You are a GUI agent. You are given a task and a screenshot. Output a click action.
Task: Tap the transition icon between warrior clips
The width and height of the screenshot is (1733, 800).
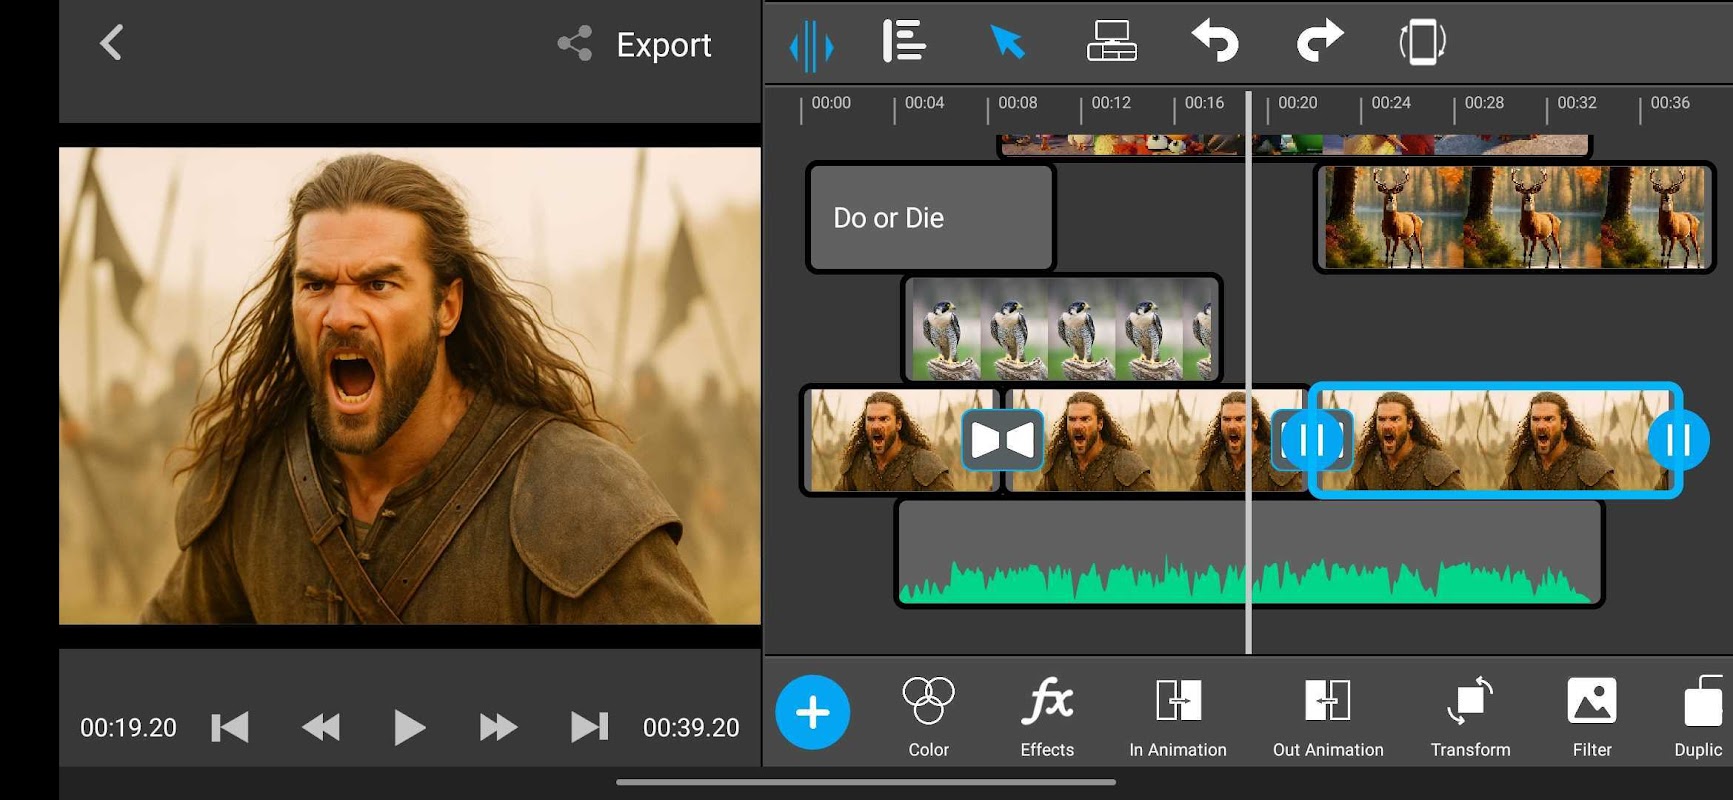point(1002,440)
